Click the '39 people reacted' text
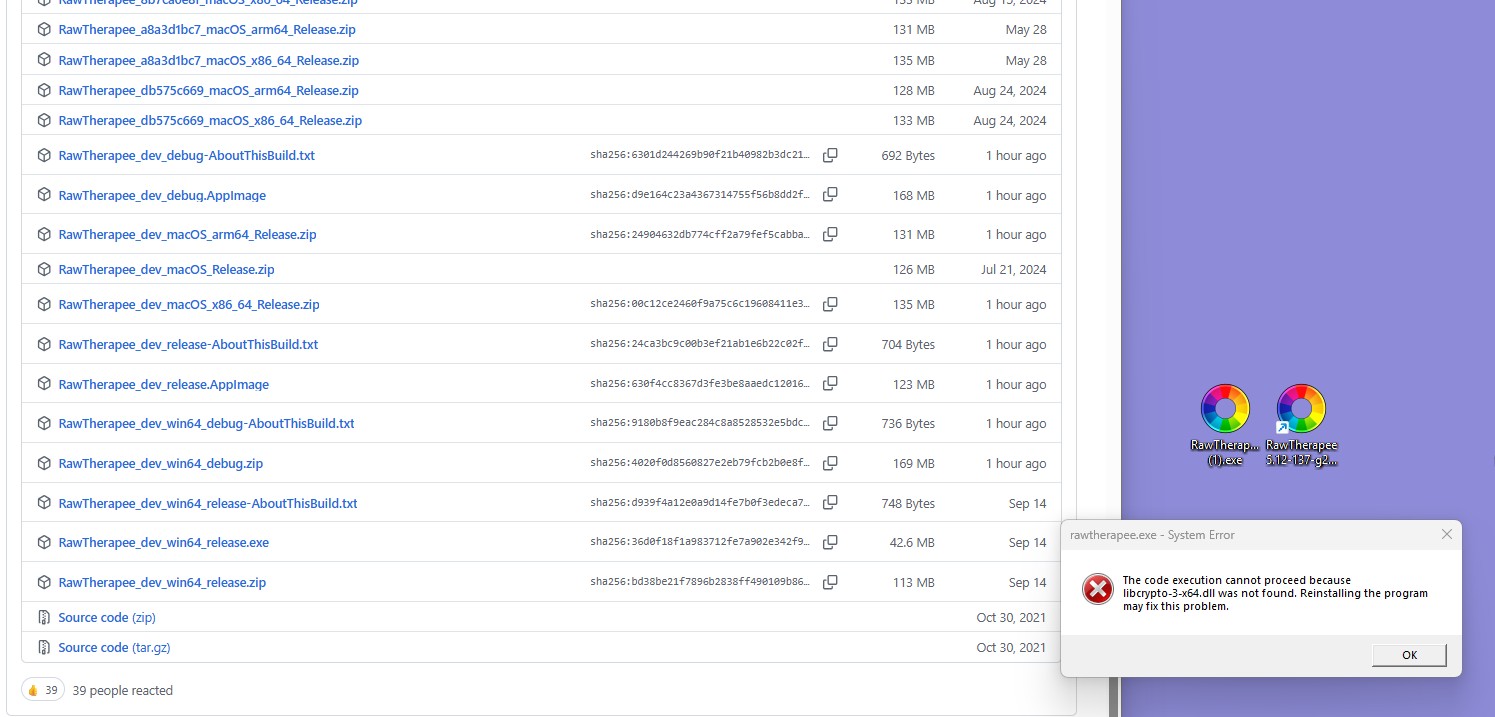The width and height of the screenshot is (1495, 717). pyautogui.click(x=123, y=691)
